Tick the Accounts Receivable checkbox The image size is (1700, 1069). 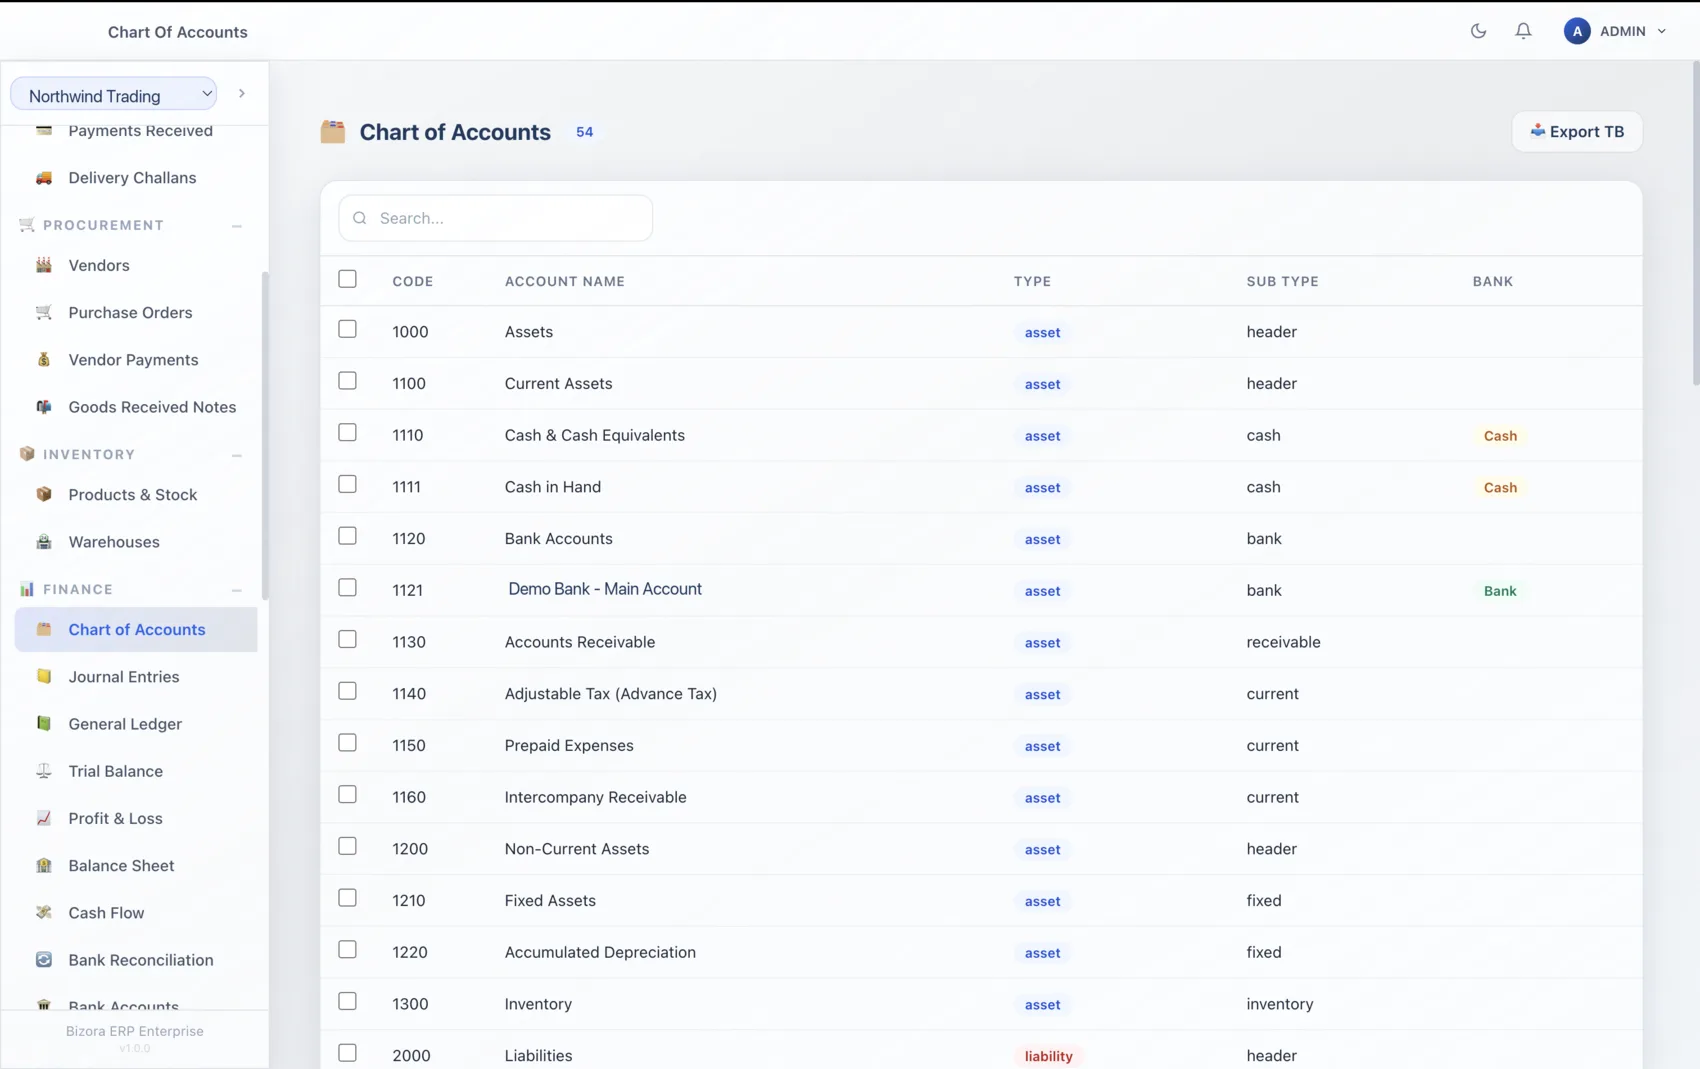tap(347, 639)
